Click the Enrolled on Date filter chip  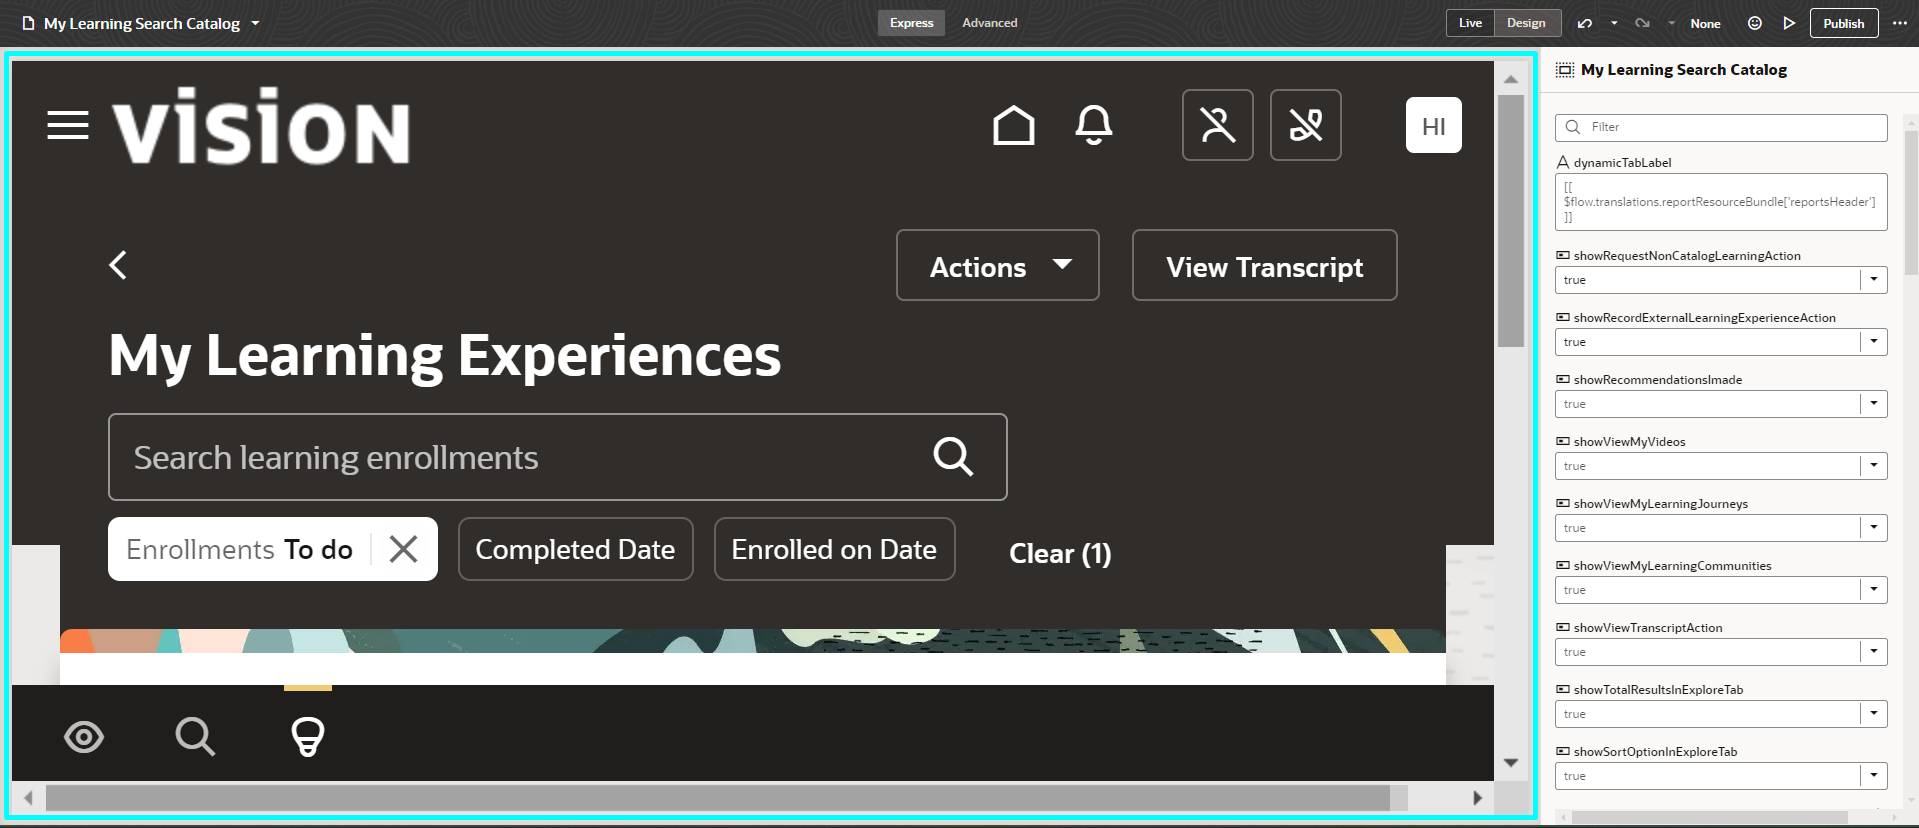834,549
